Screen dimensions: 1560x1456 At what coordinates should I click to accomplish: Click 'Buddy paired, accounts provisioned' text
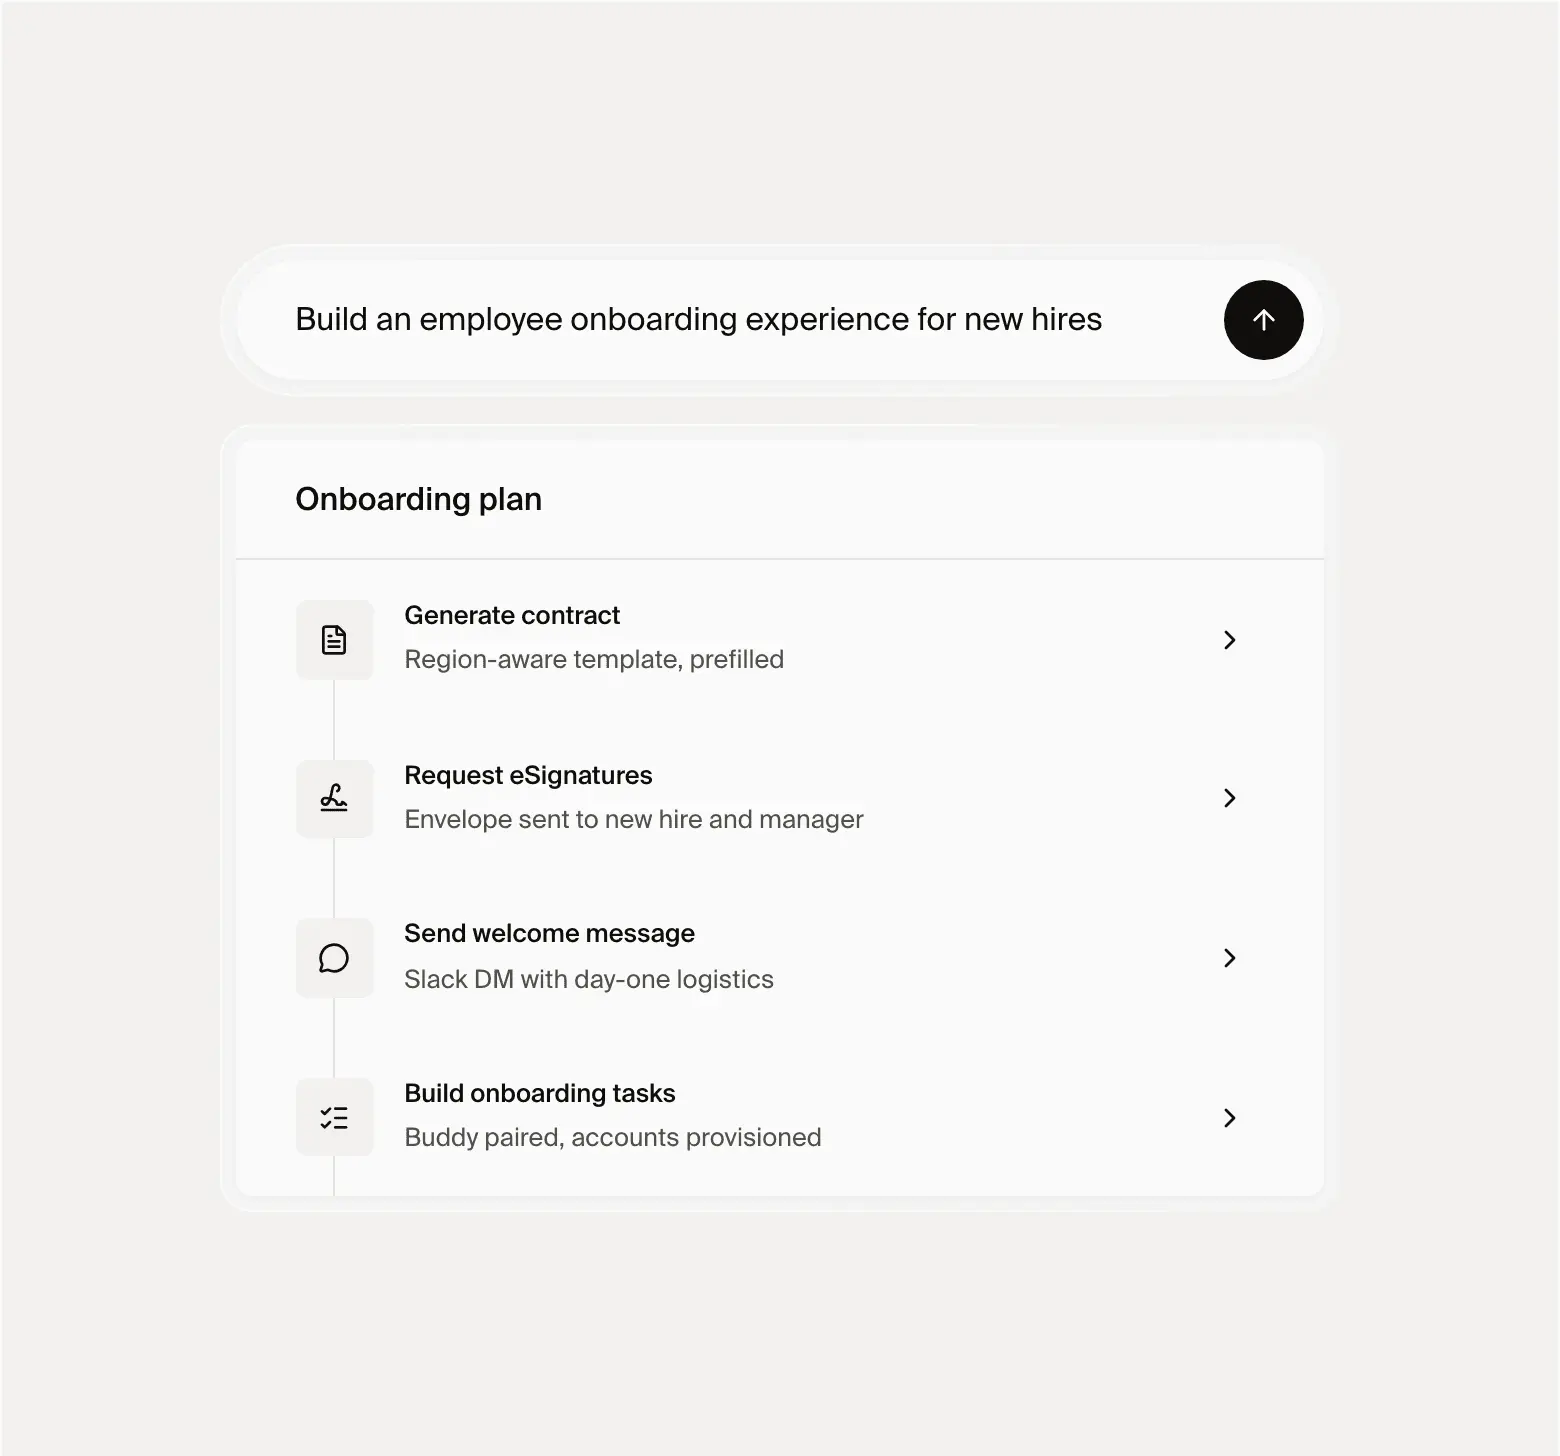[613, 1137]
